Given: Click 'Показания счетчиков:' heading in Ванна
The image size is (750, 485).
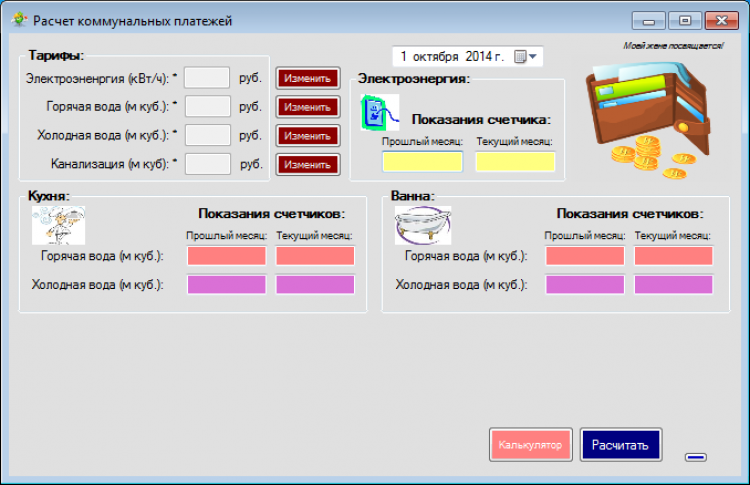Looking at the screenshot, I should [630, 213].
